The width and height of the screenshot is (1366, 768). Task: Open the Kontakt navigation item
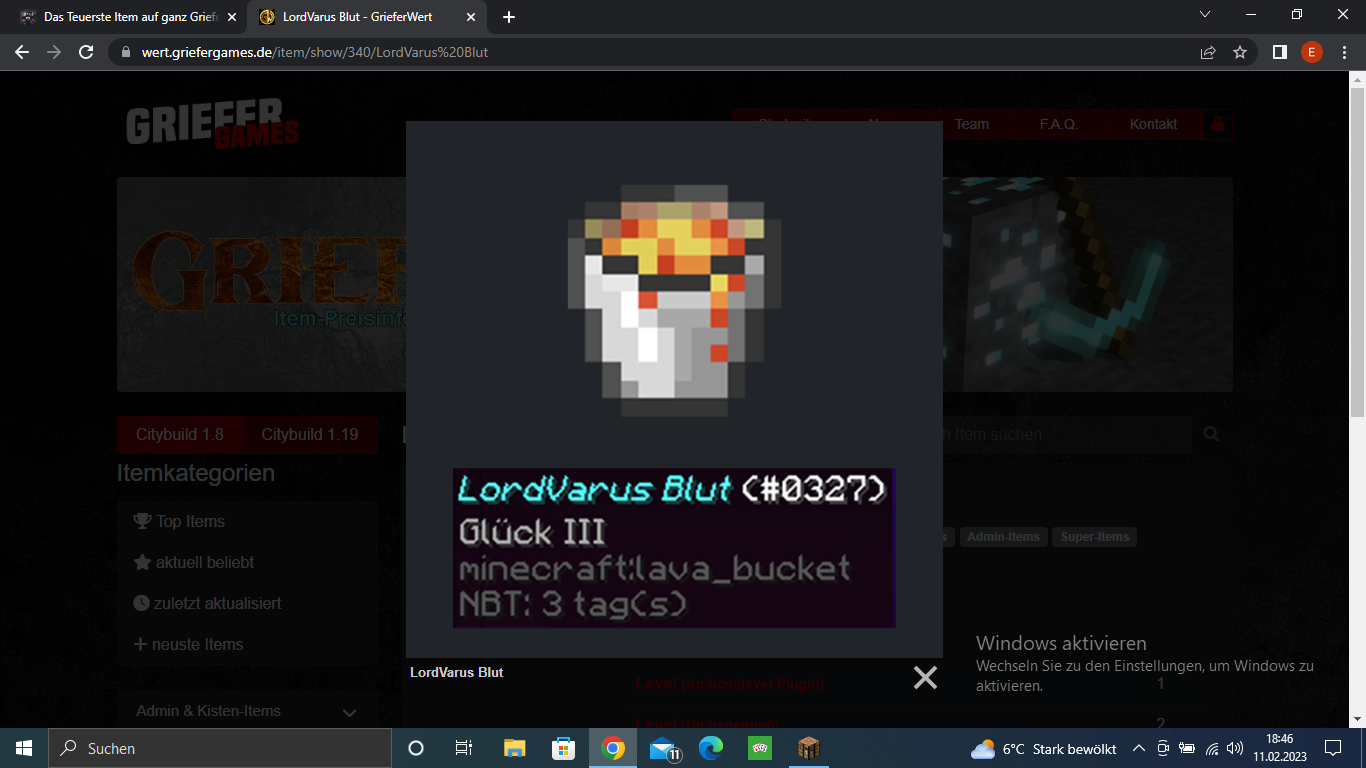(1153, 124)
